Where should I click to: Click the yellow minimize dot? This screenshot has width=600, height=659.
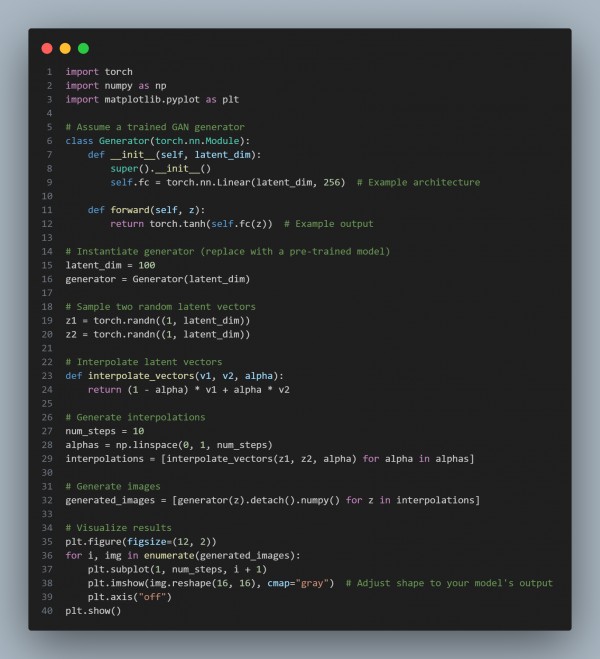65,48
